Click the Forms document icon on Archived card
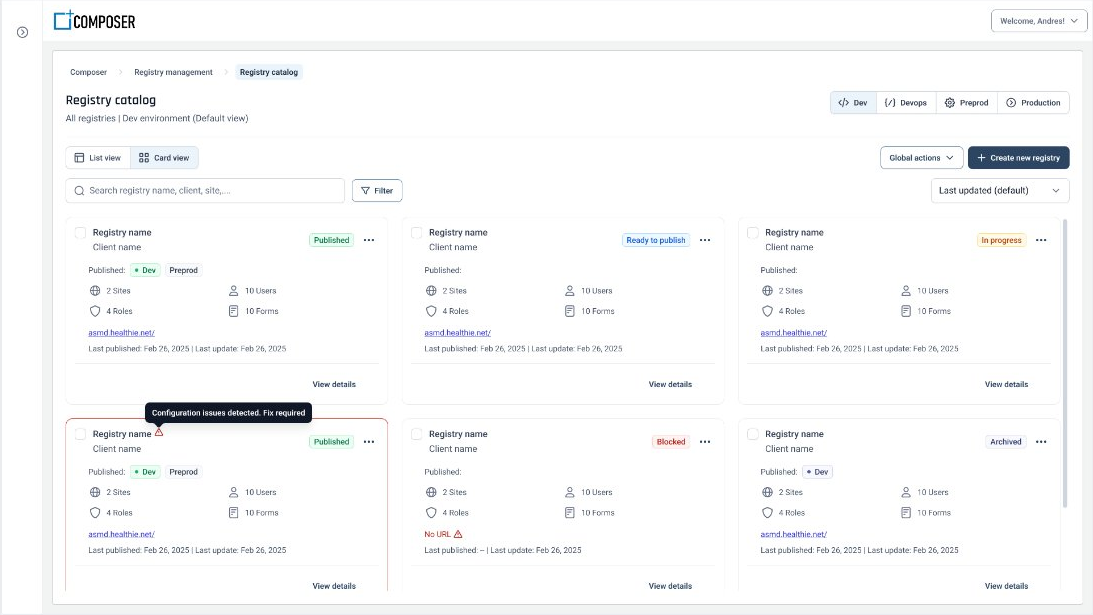Viewport: 1093px width, 615px height. pos(905,512)
